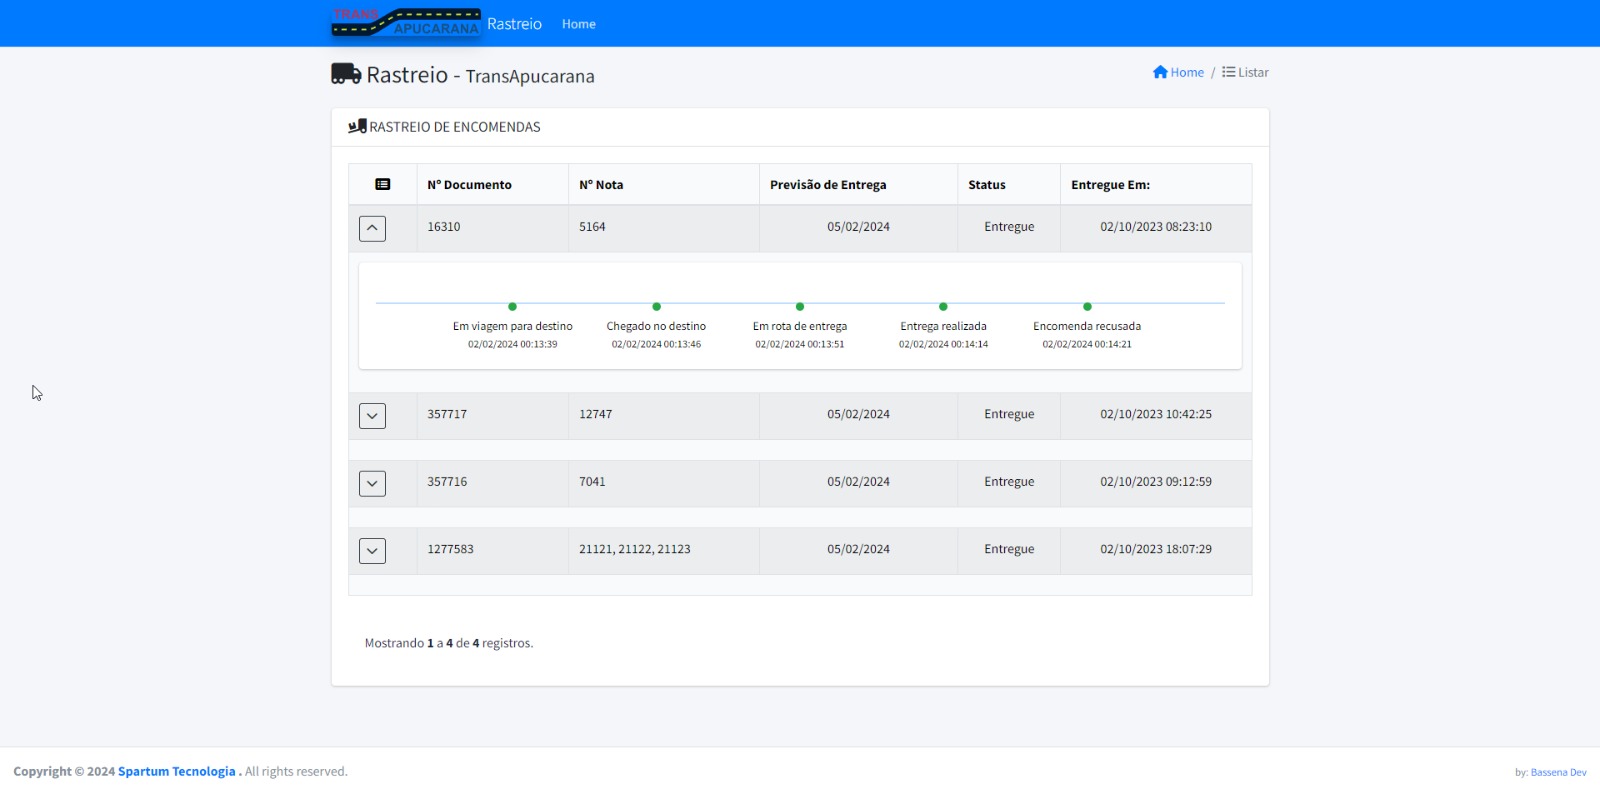
Task: Click the truck icon beside Rastreio heading
Action: (x=346, y=74)
